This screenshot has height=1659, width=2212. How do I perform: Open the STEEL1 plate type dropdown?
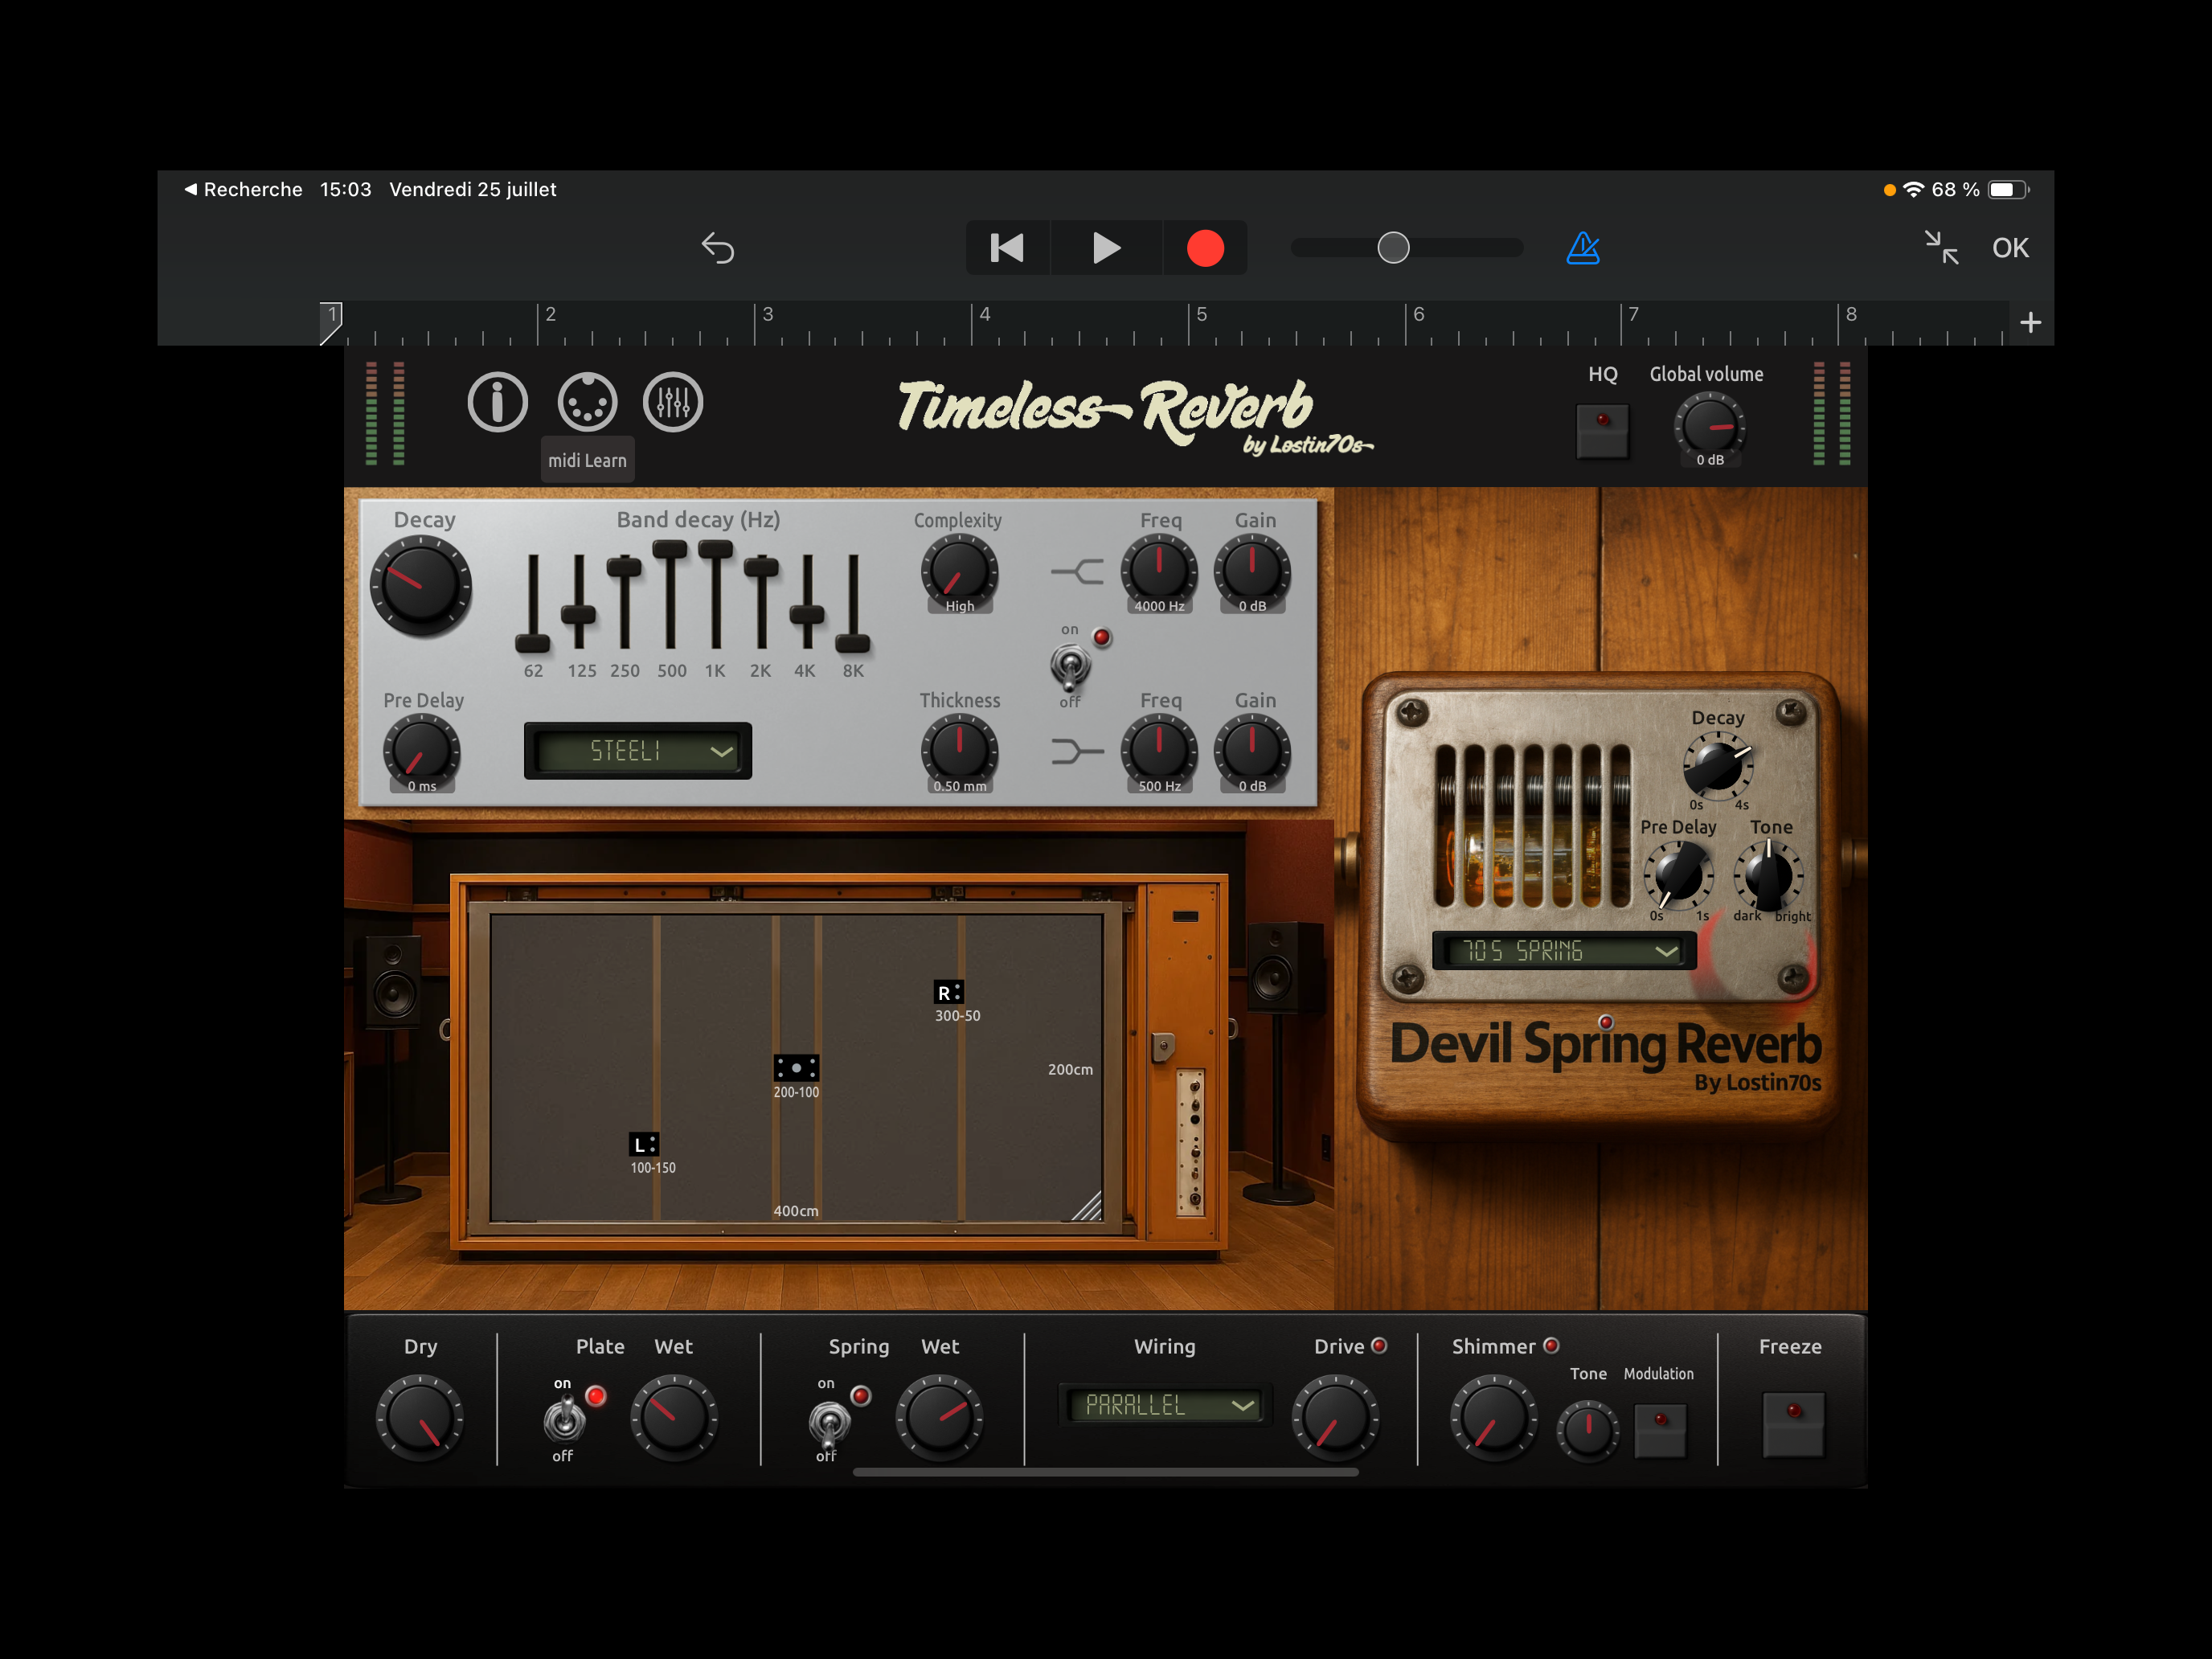coord(638,751)
